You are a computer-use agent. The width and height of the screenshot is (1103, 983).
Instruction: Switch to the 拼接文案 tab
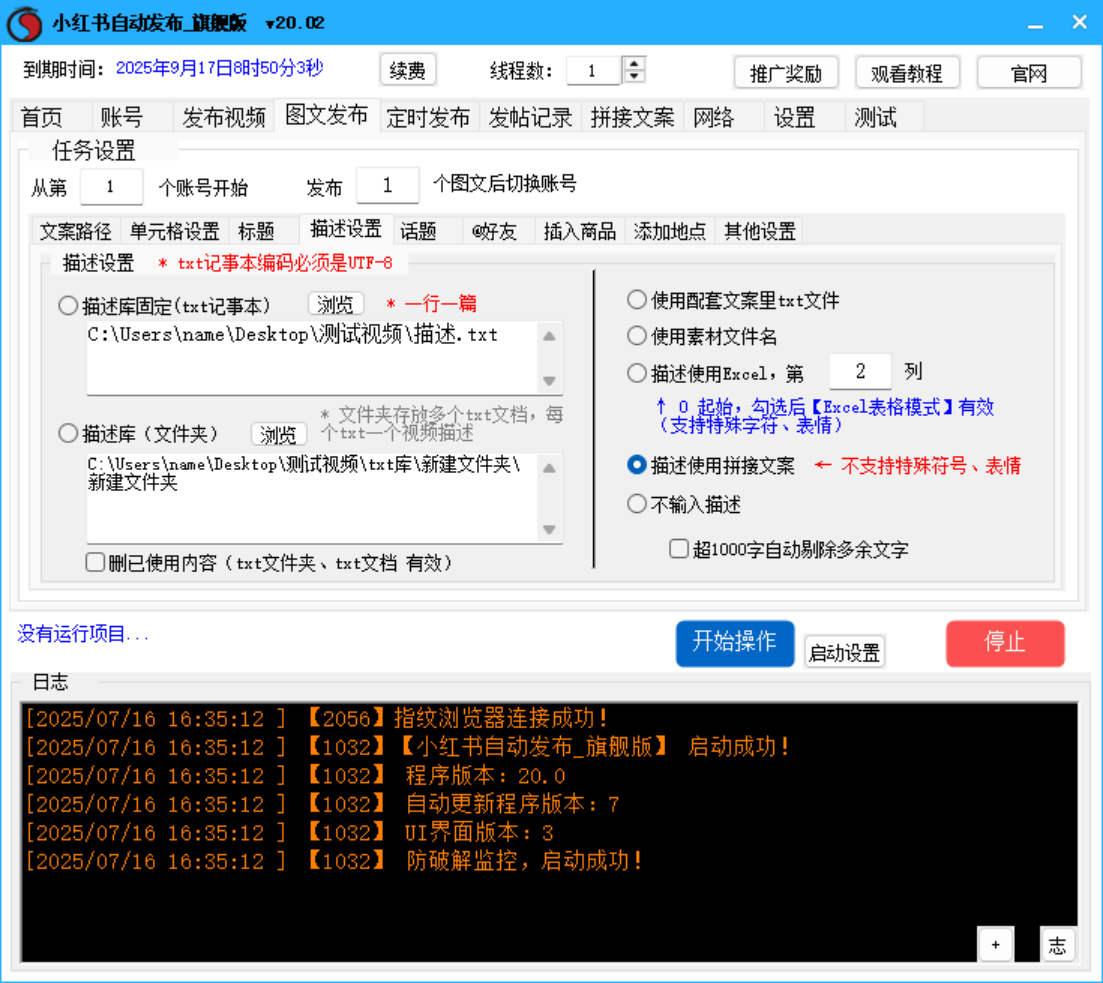pos(632,117)
